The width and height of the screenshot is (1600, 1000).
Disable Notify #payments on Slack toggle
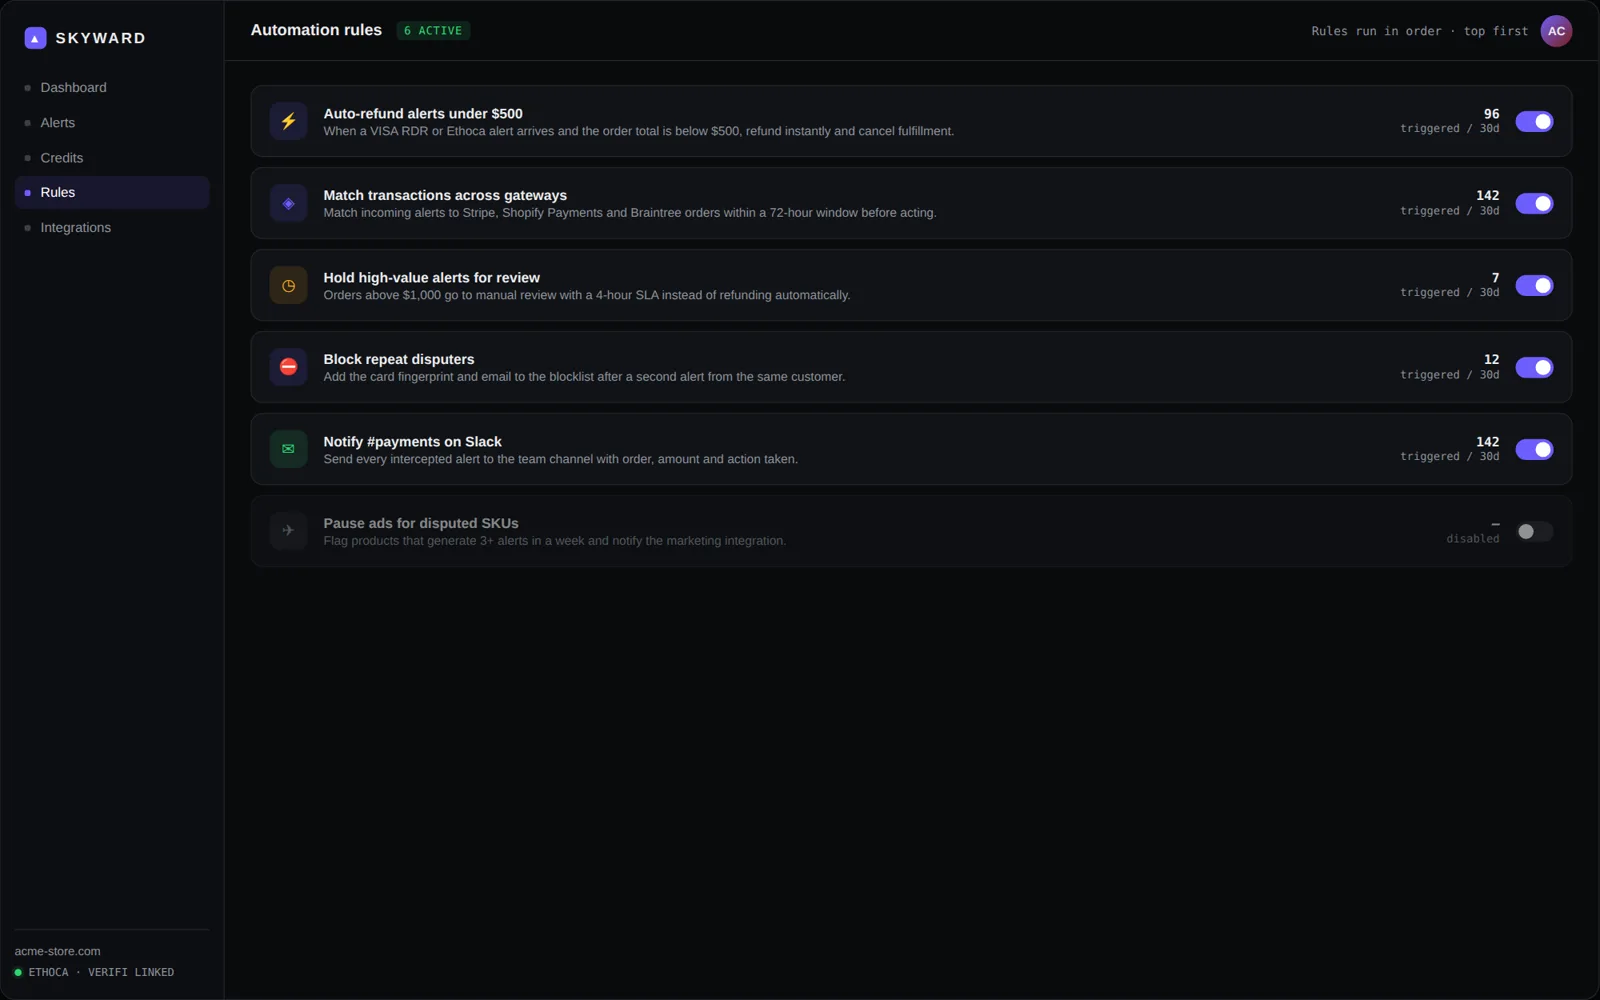(x=1534, y=449)
